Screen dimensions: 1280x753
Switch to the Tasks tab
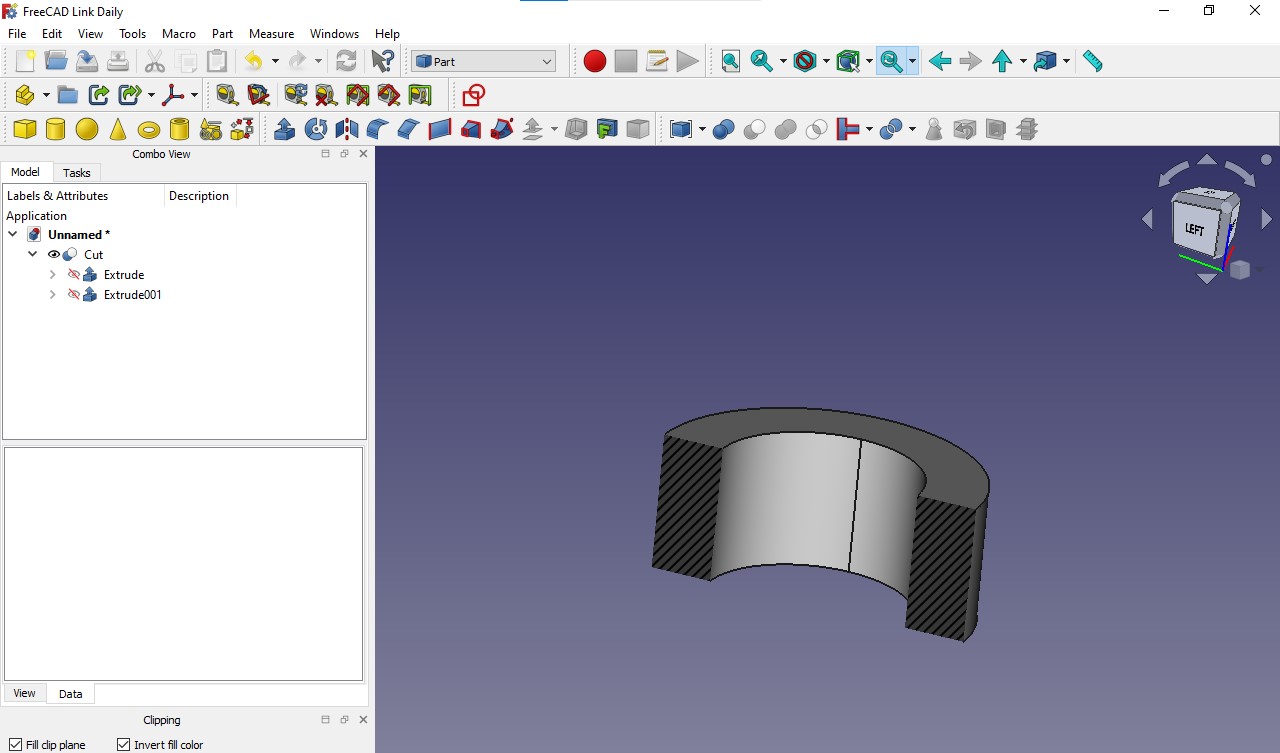coord(76,172)
